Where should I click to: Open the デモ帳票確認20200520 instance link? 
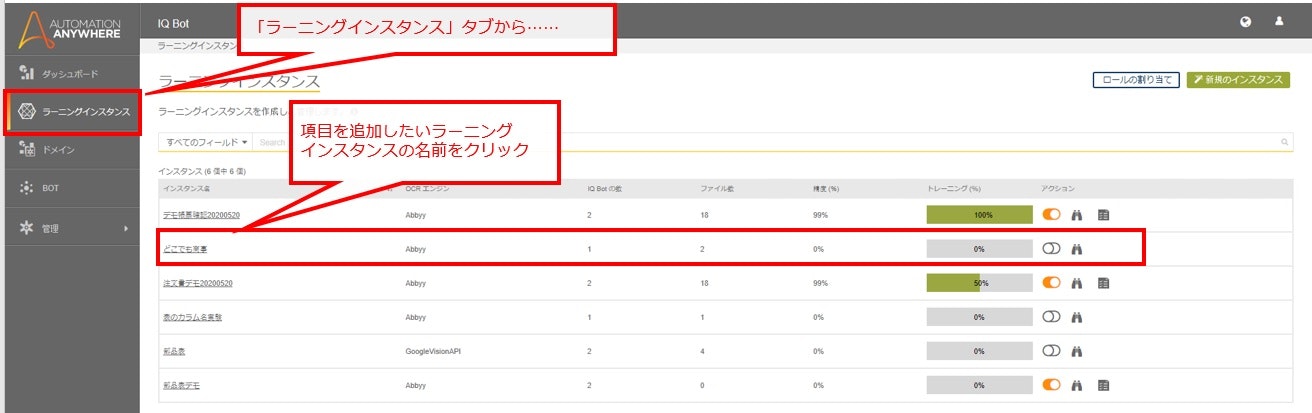(202, 215)
